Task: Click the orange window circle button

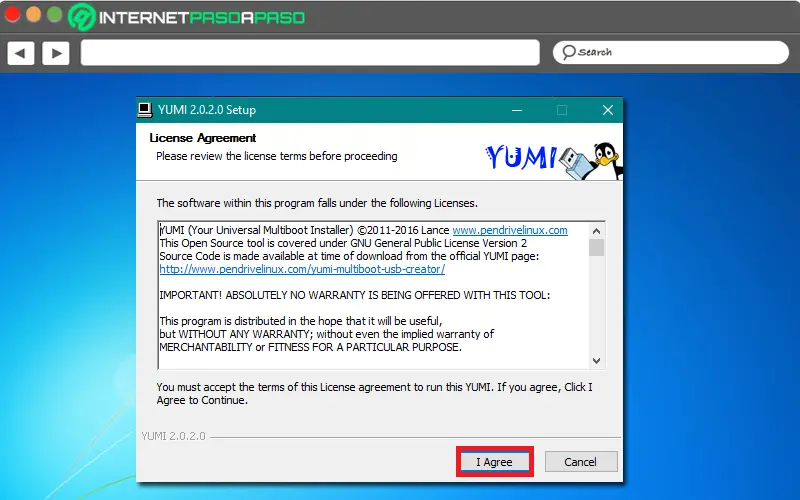Action: 34,14
